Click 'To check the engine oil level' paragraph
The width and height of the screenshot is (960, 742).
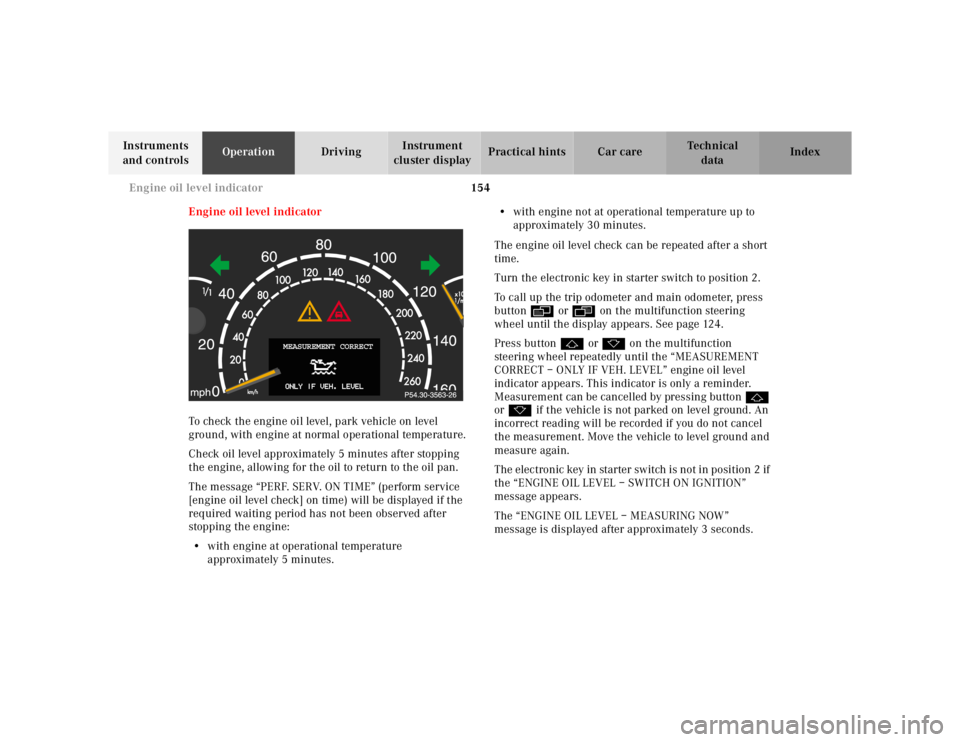tap(327, 428)
